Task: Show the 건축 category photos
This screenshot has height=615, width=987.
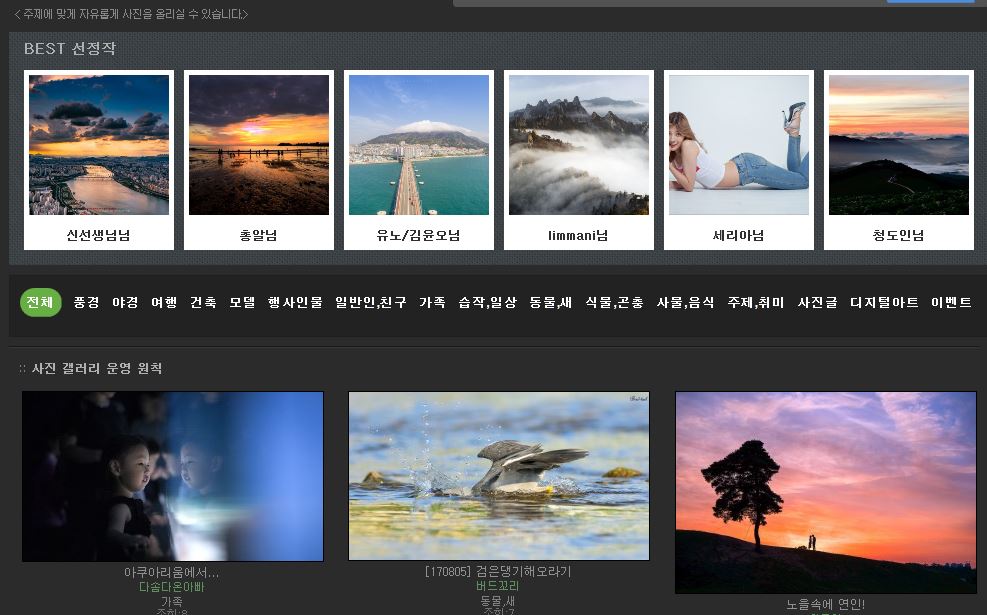Action: pos(203,302)
